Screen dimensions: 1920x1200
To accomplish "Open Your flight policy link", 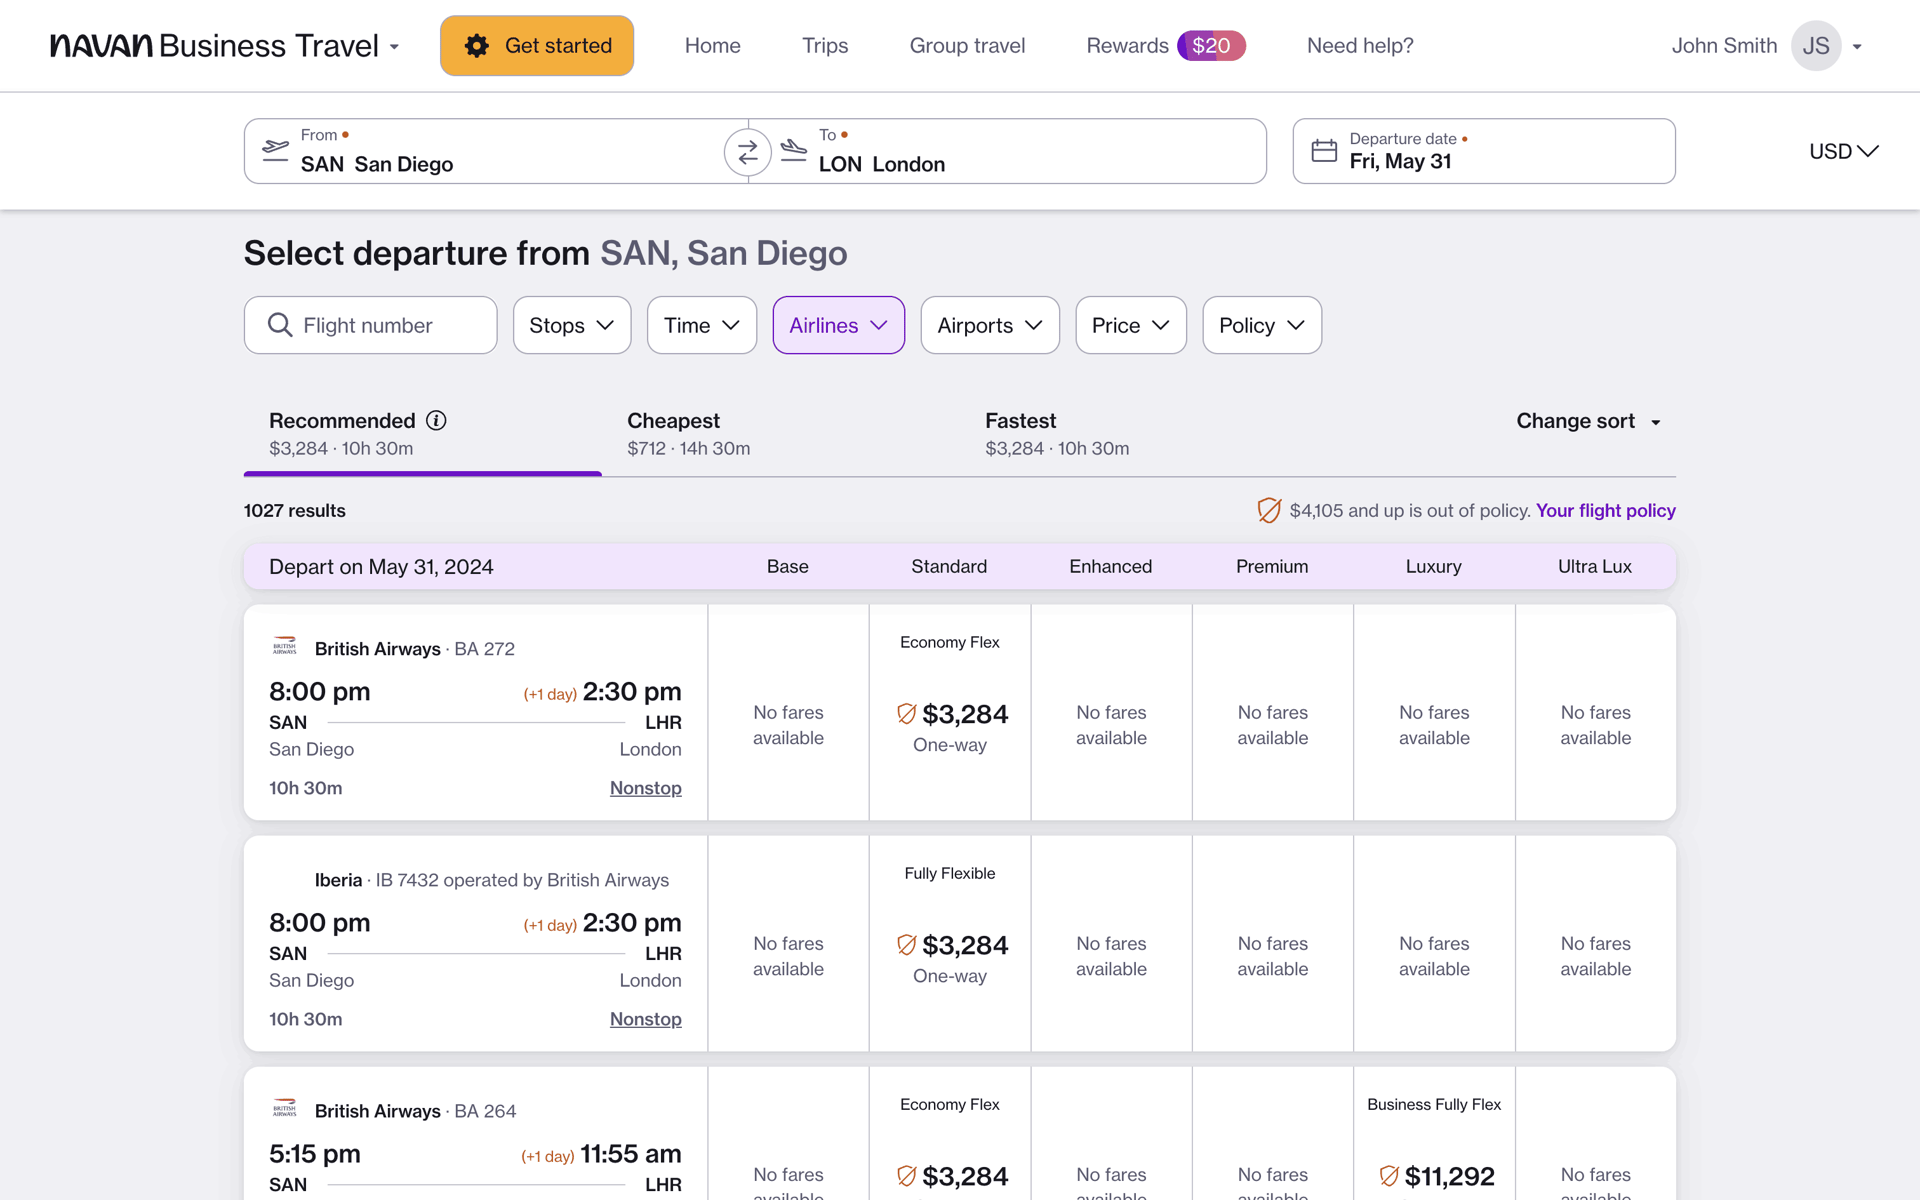I will coord(1605,510).
